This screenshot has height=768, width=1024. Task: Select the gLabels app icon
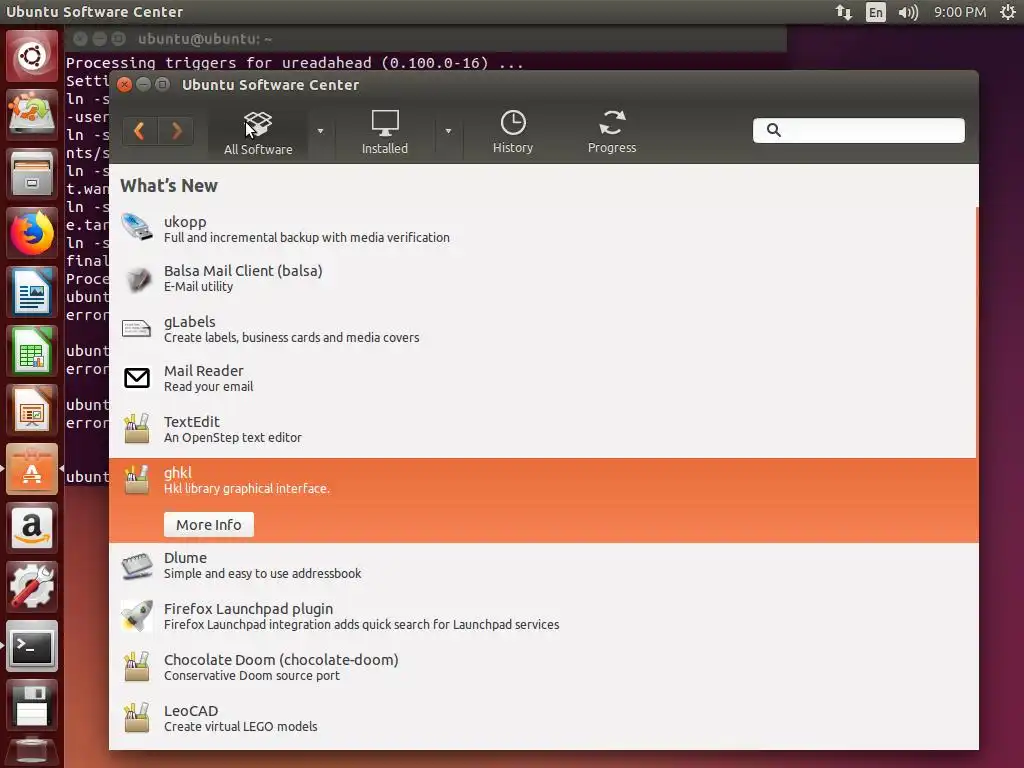click(x=136, y=328)
